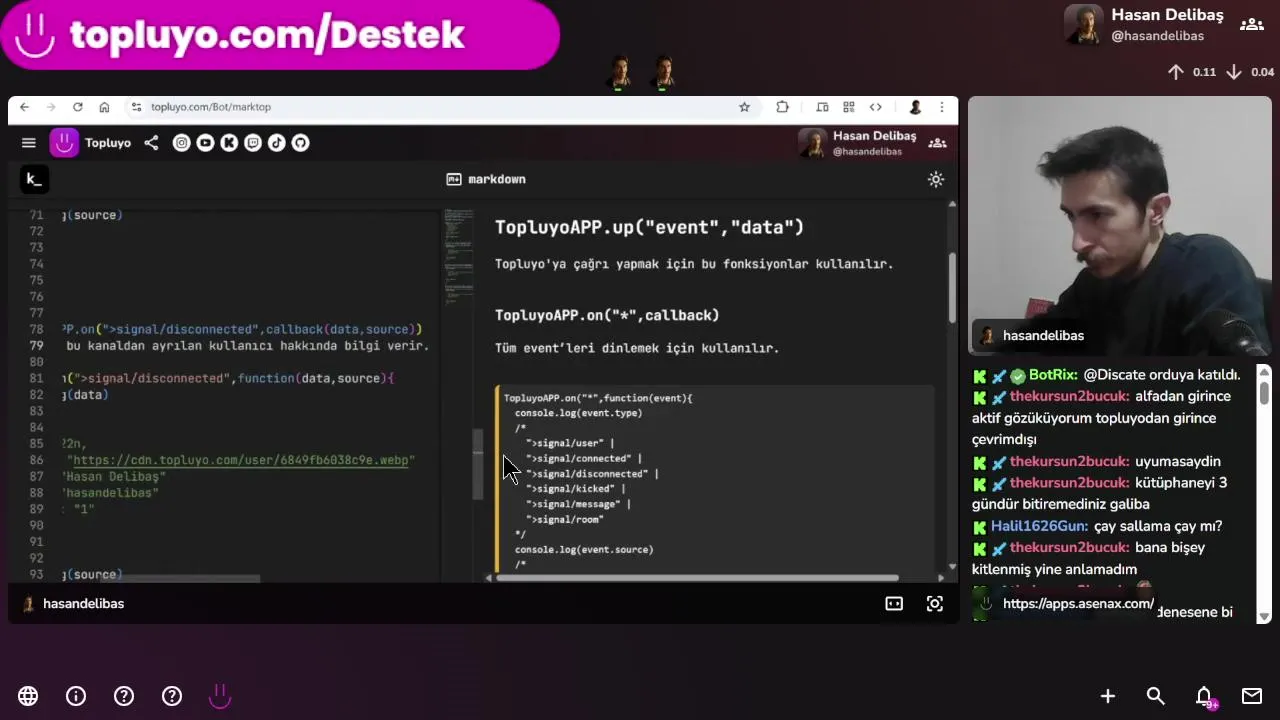Click the code minimap thumbnail
Screen dimensions: 1280x720
(459, 255)
